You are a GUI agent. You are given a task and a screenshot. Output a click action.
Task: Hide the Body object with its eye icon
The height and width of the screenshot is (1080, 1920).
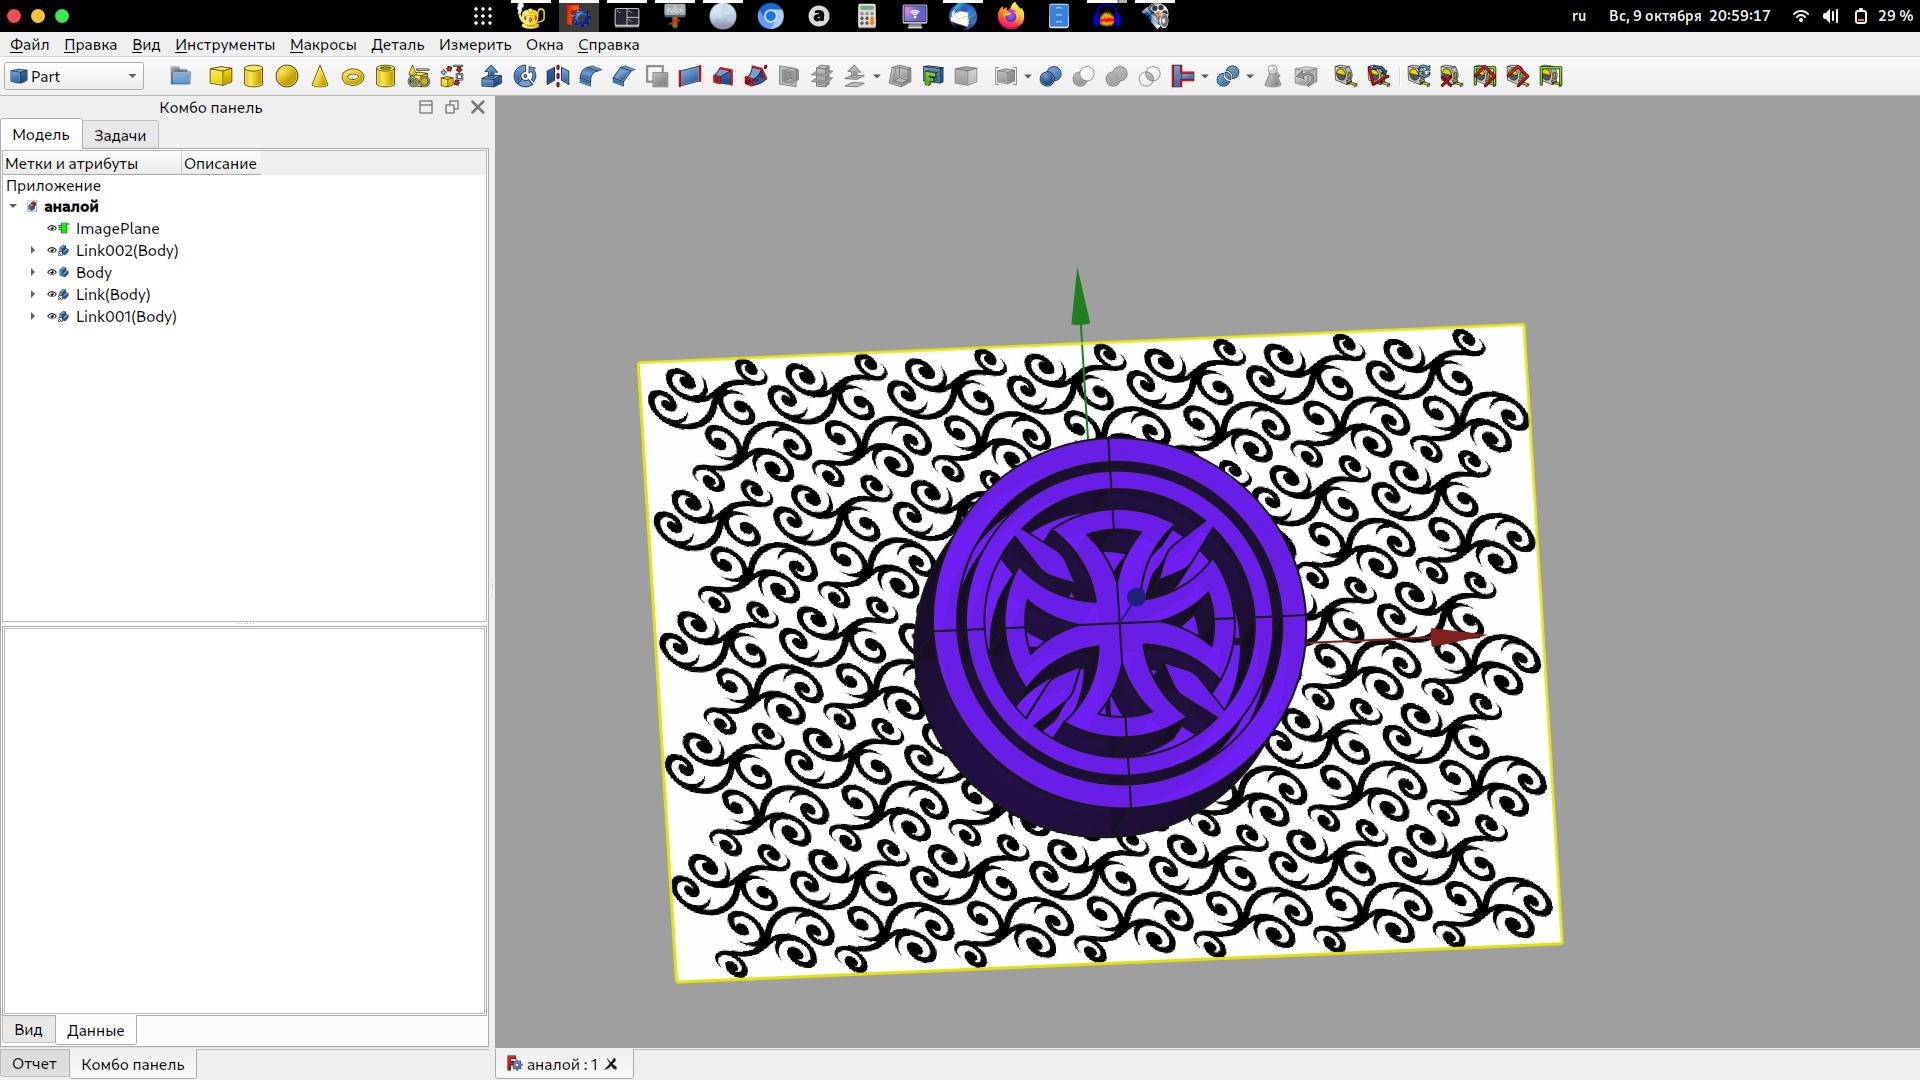(52, 272)
